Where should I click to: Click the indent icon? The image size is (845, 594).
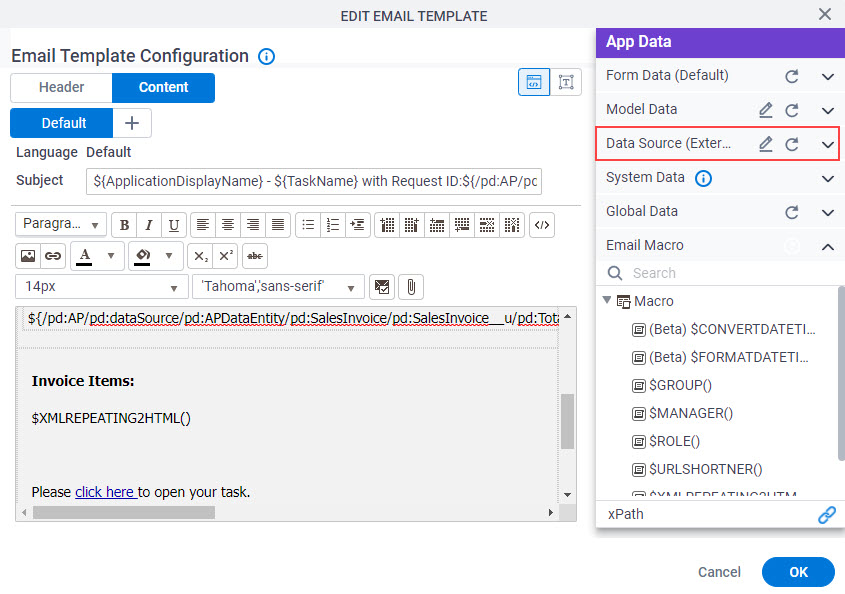point(357,225)
